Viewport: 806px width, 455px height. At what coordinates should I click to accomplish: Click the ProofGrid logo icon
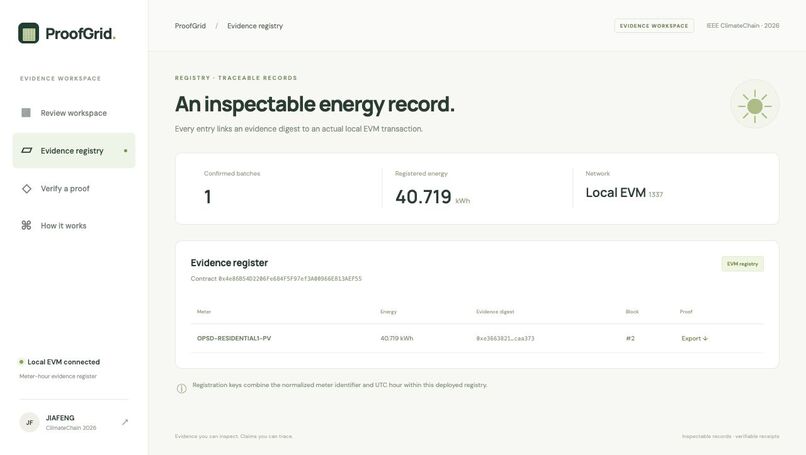28,33
